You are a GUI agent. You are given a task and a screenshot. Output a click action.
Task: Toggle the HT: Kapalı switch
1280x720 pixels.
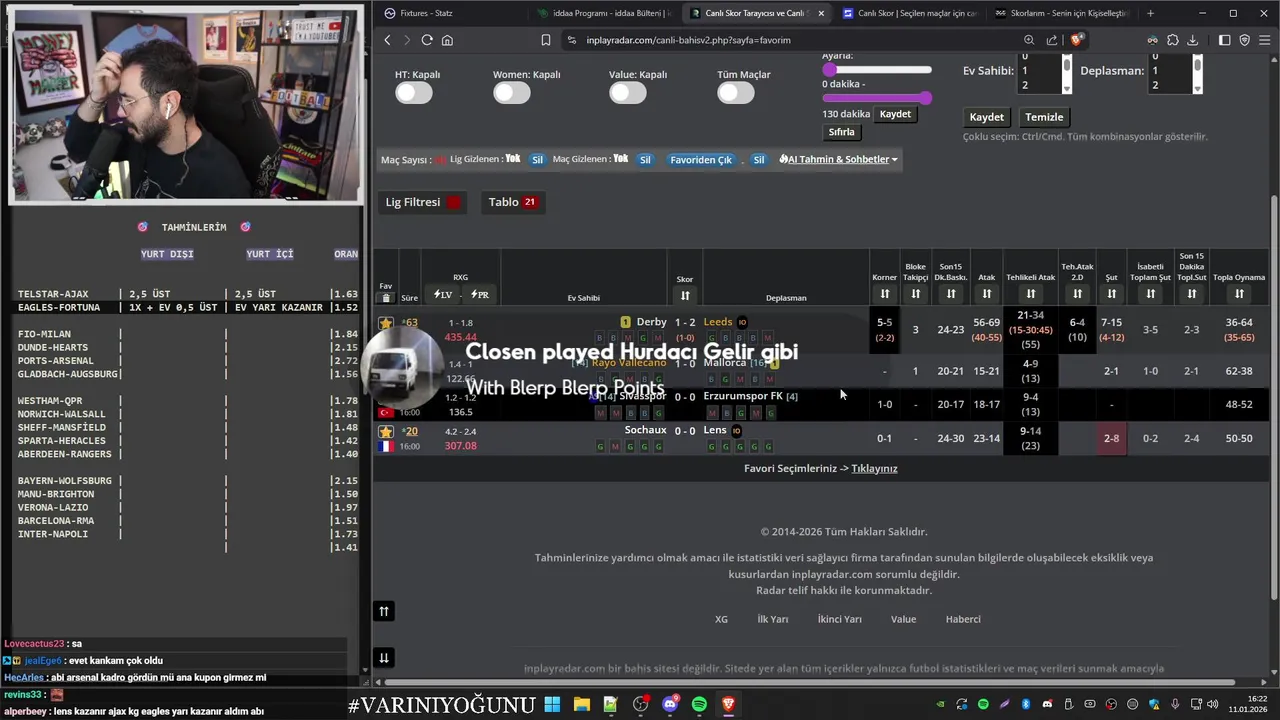click(x=414, y=93)
